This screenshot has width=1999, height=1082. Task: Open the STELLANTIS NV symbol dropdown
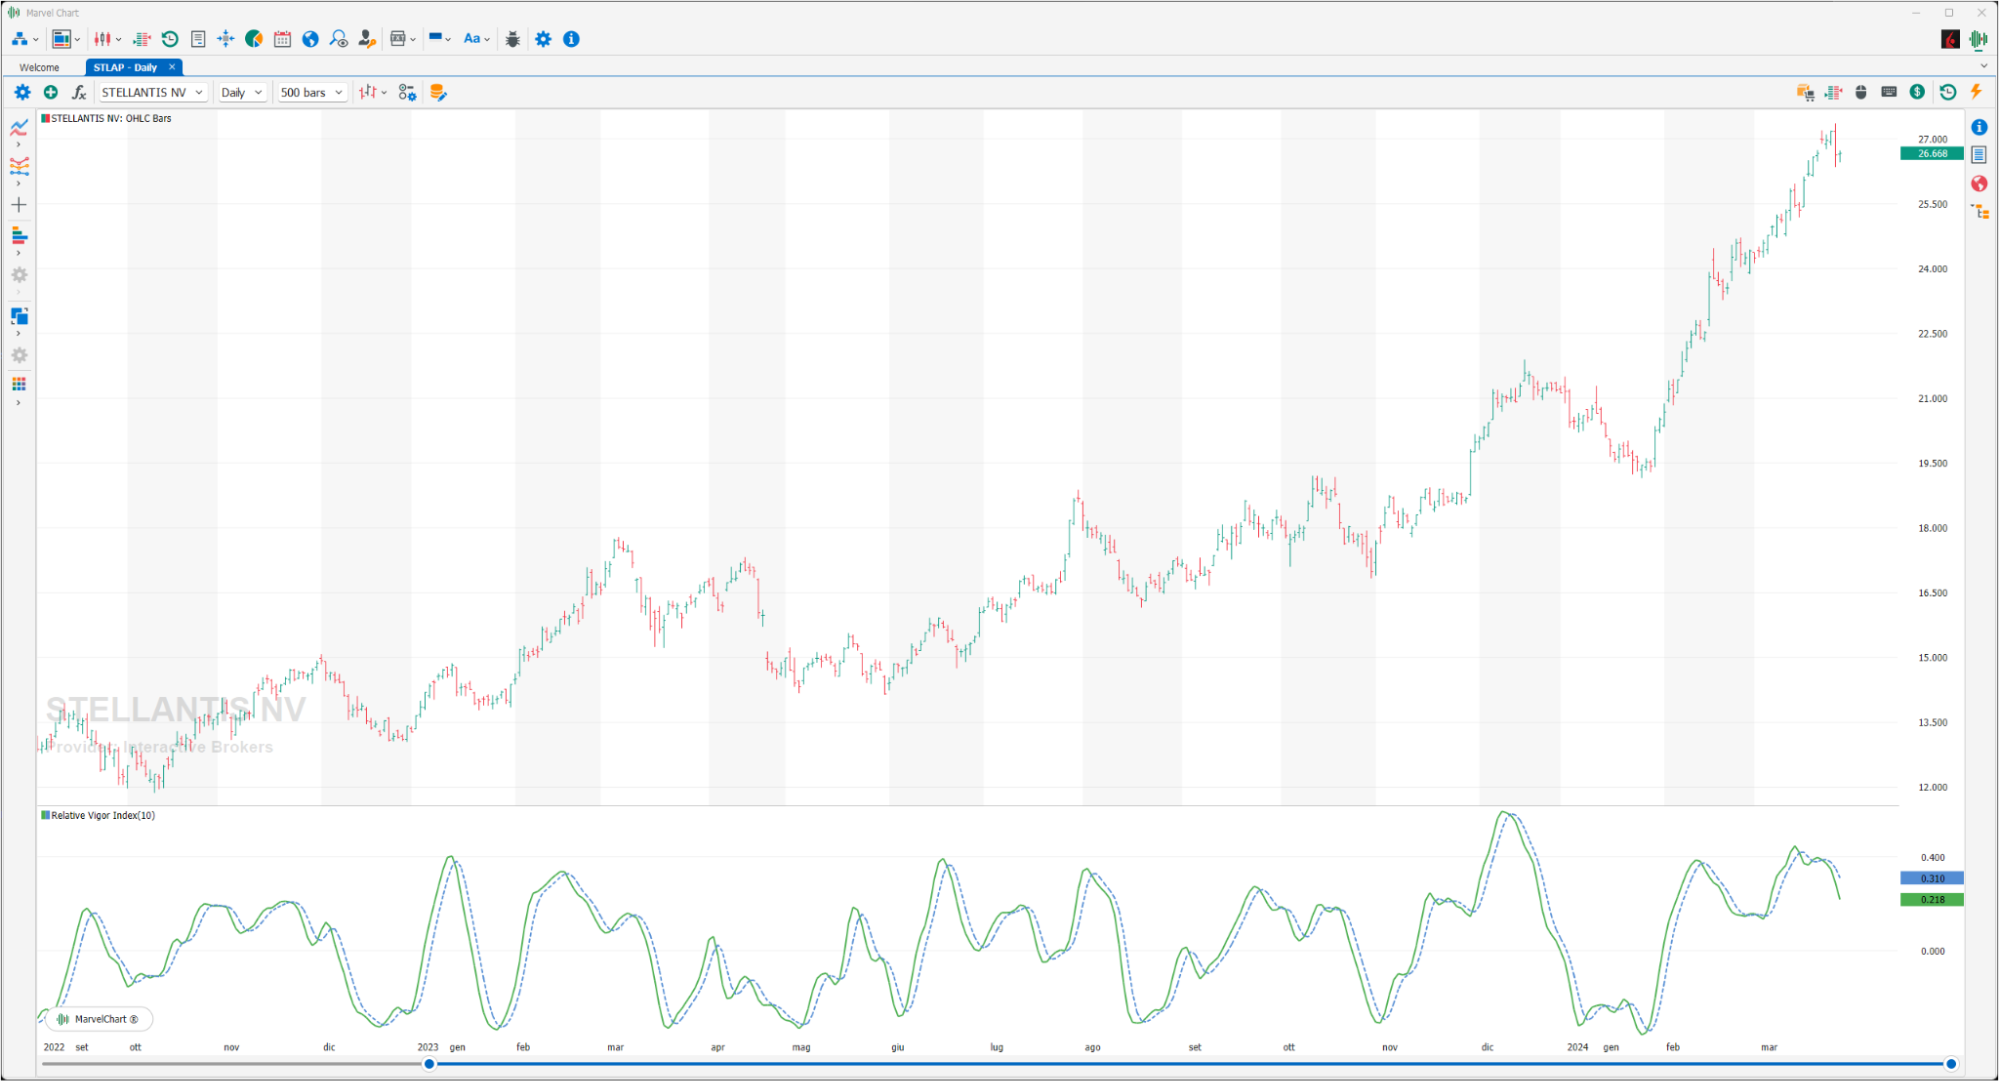pos(153,92)
